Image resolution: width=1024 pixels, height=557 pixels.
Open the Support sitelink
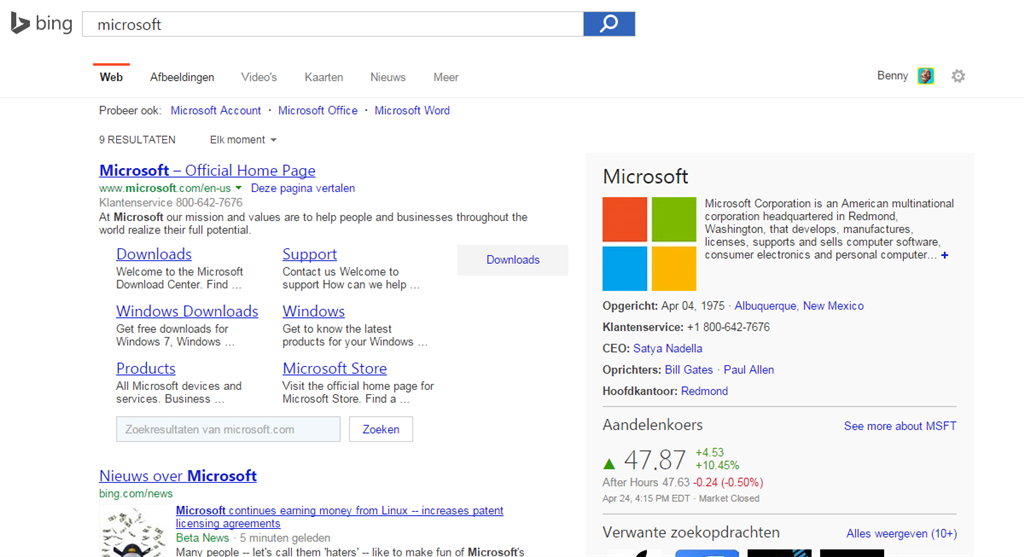(x=310, y=254)
